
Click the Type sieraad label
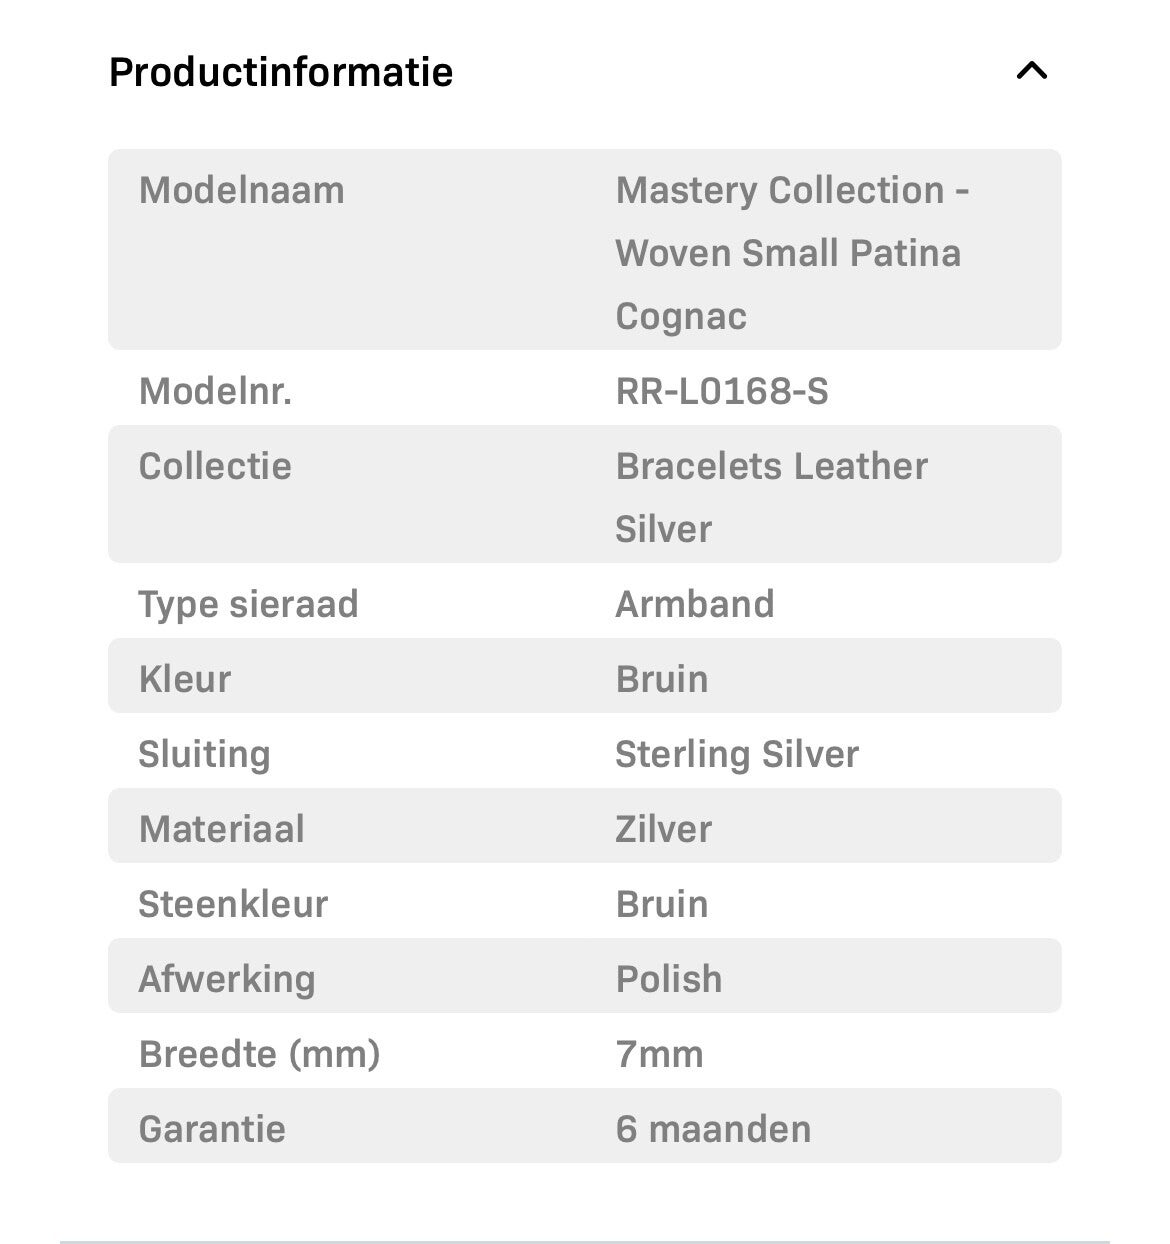pyautogui.click(x=248, y=604)
